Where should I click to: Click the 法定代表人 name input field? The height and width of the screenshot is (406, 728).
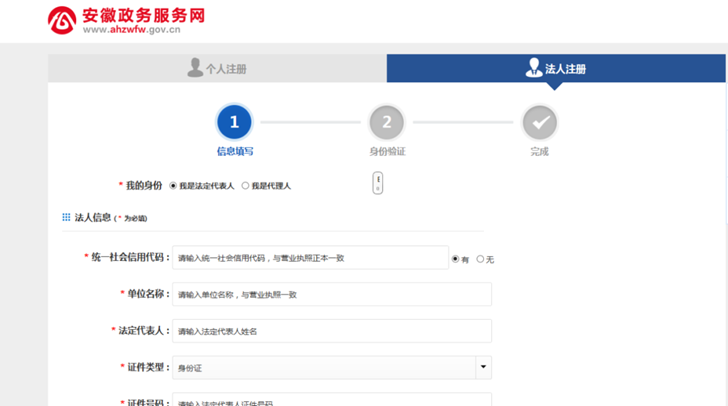pyautogui.click(x=331, y=331)
